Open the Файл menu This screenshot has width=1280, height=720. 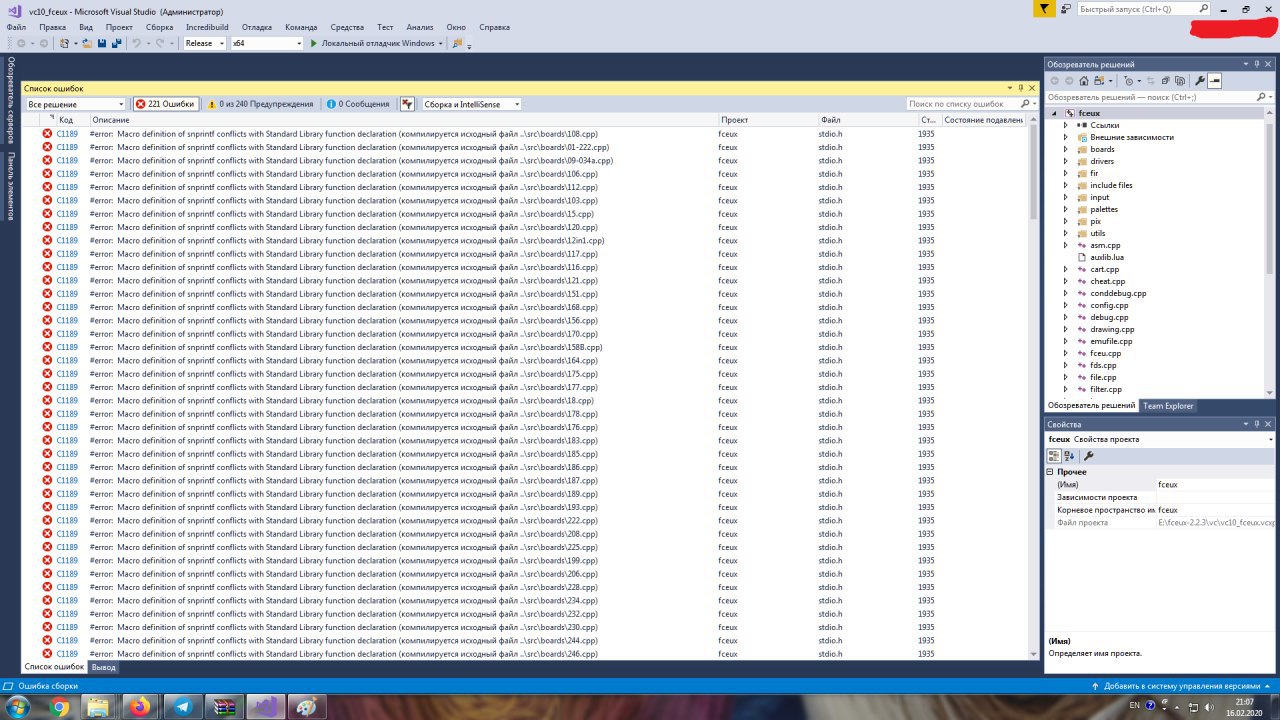click(16, 27)
